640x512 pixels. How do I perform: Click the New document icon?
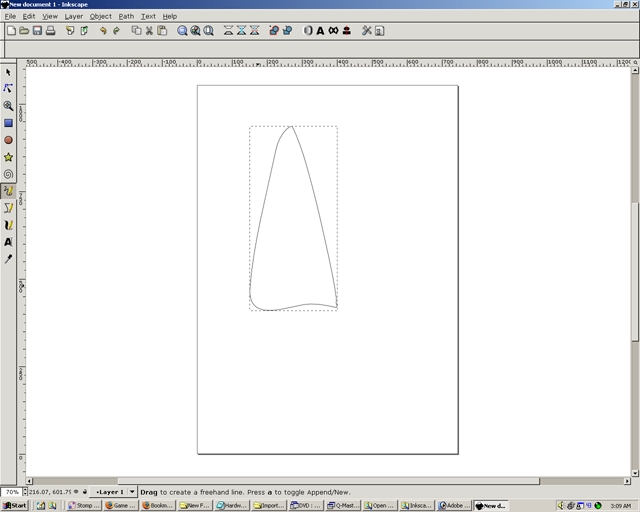point(11,31)
